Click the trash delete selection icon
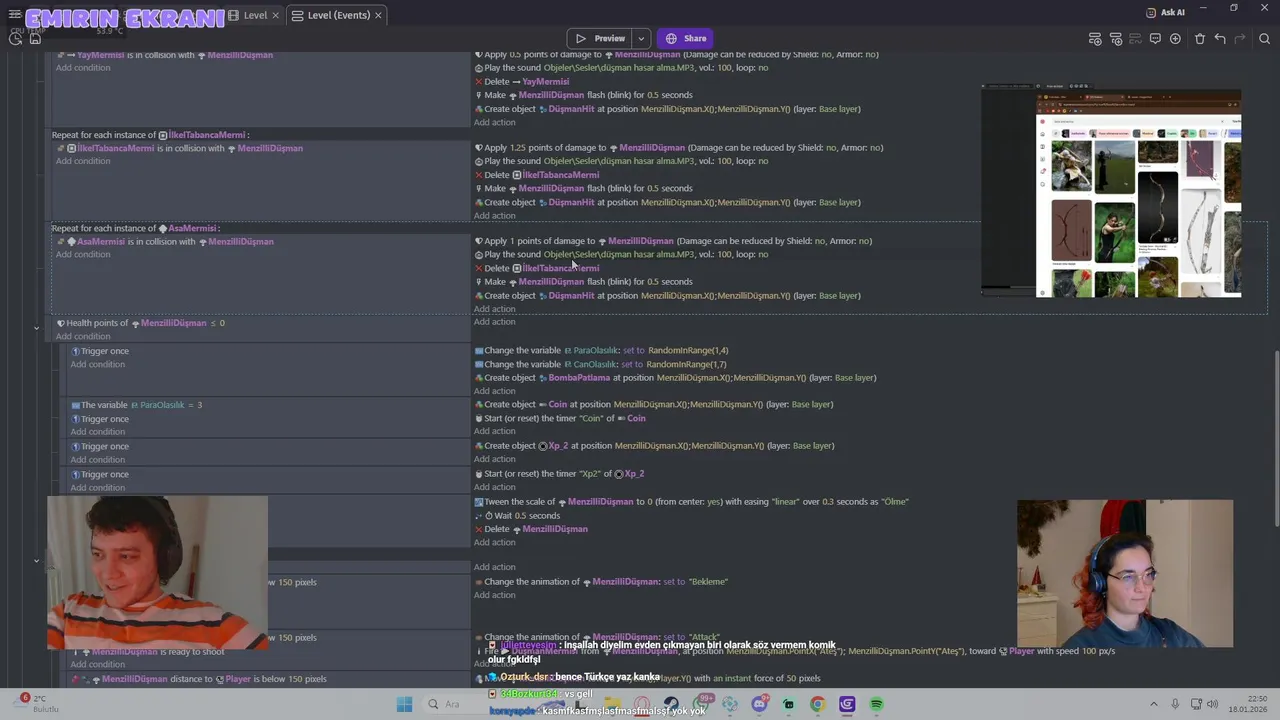 (1200, 39)
